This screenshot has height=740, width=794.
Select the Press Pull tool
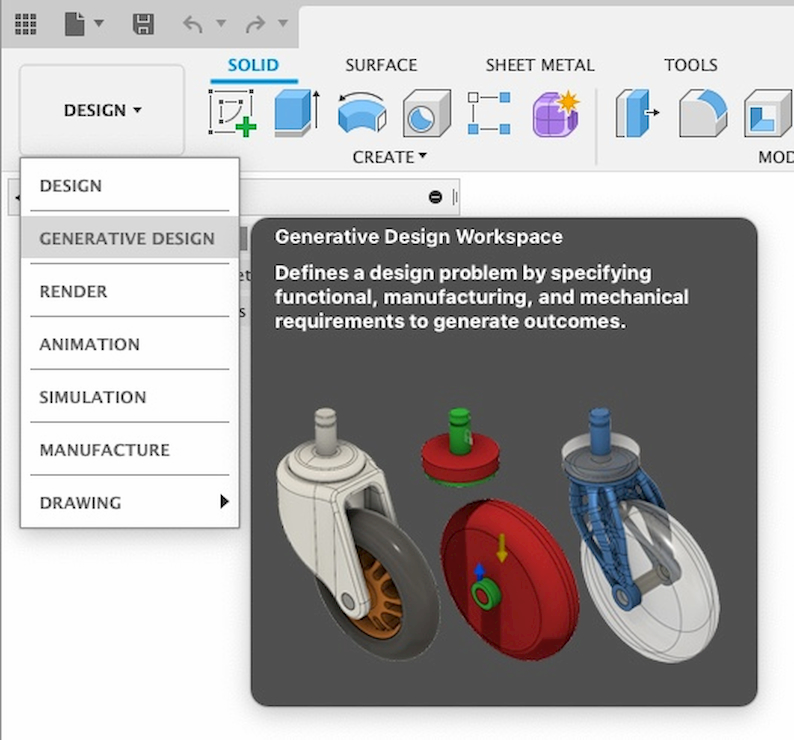point(637,113)
